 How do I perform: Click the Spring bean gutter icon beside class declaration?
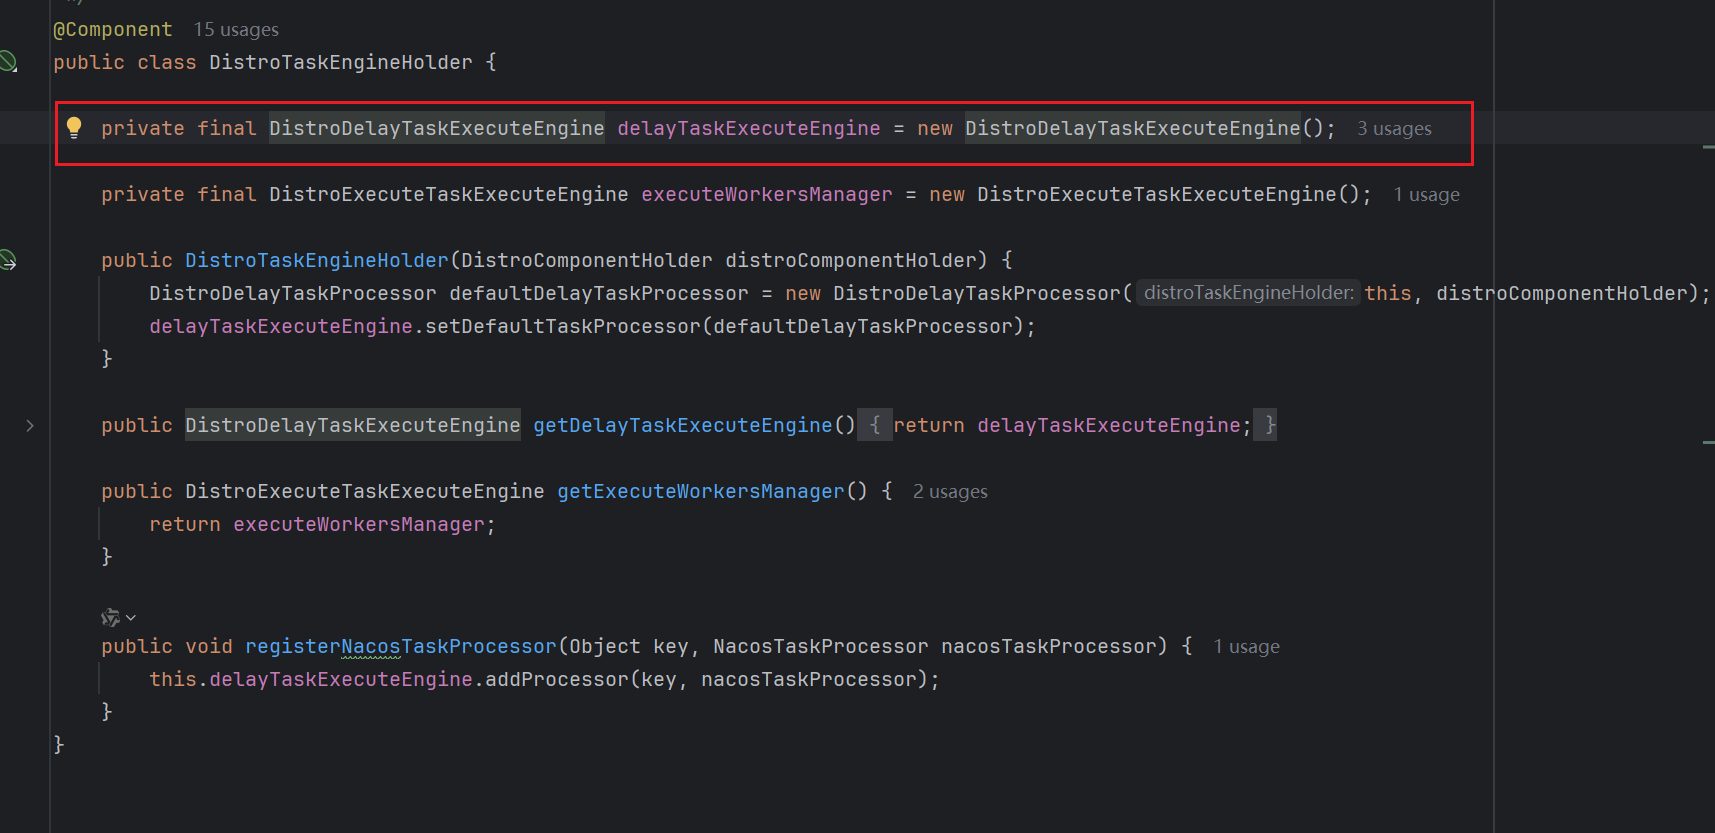tap(8, 62)
